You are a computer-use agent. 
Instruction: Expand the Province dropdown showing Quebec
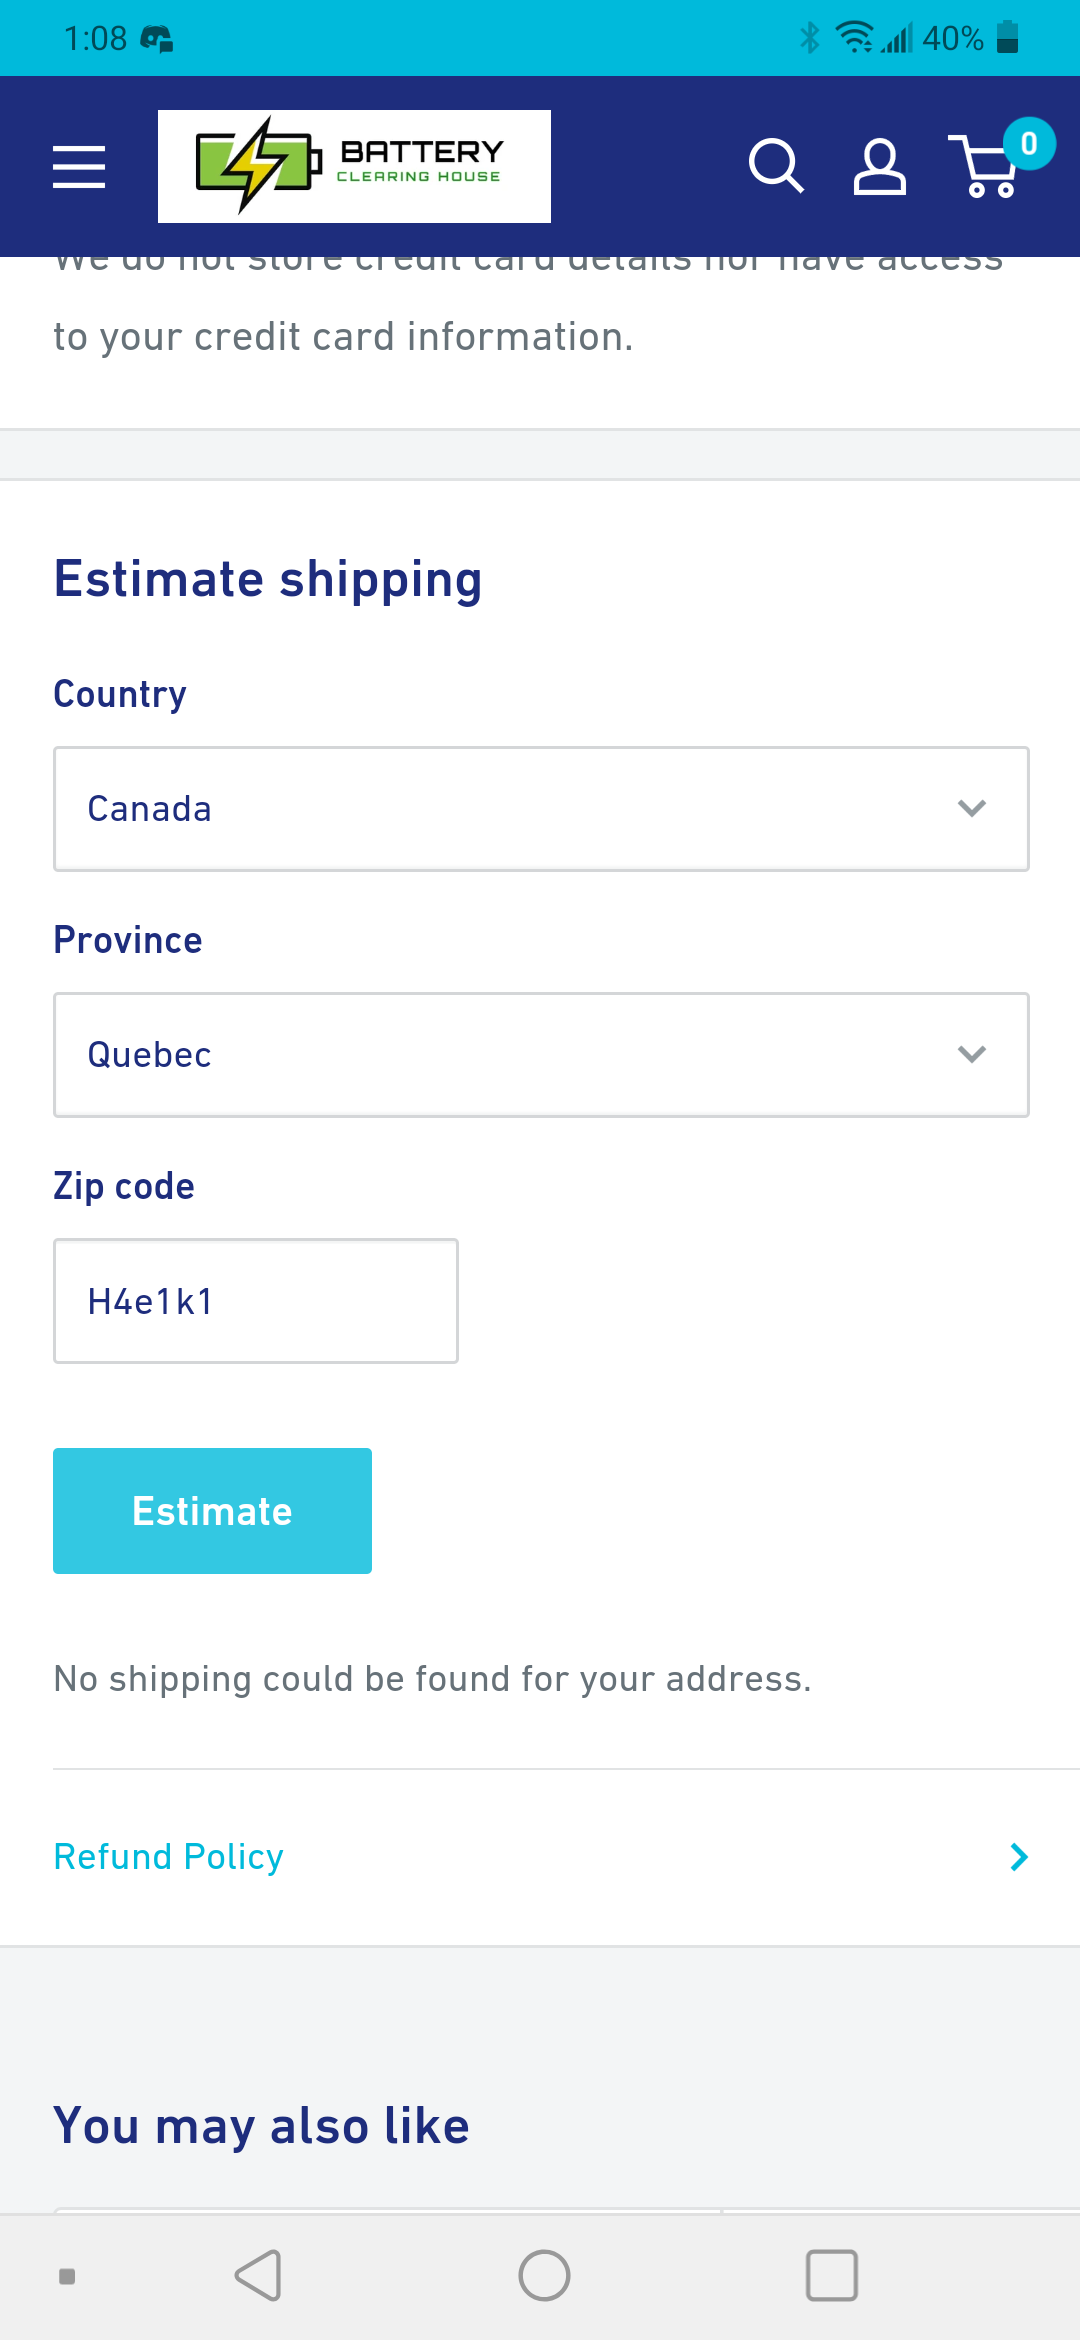541,1055
